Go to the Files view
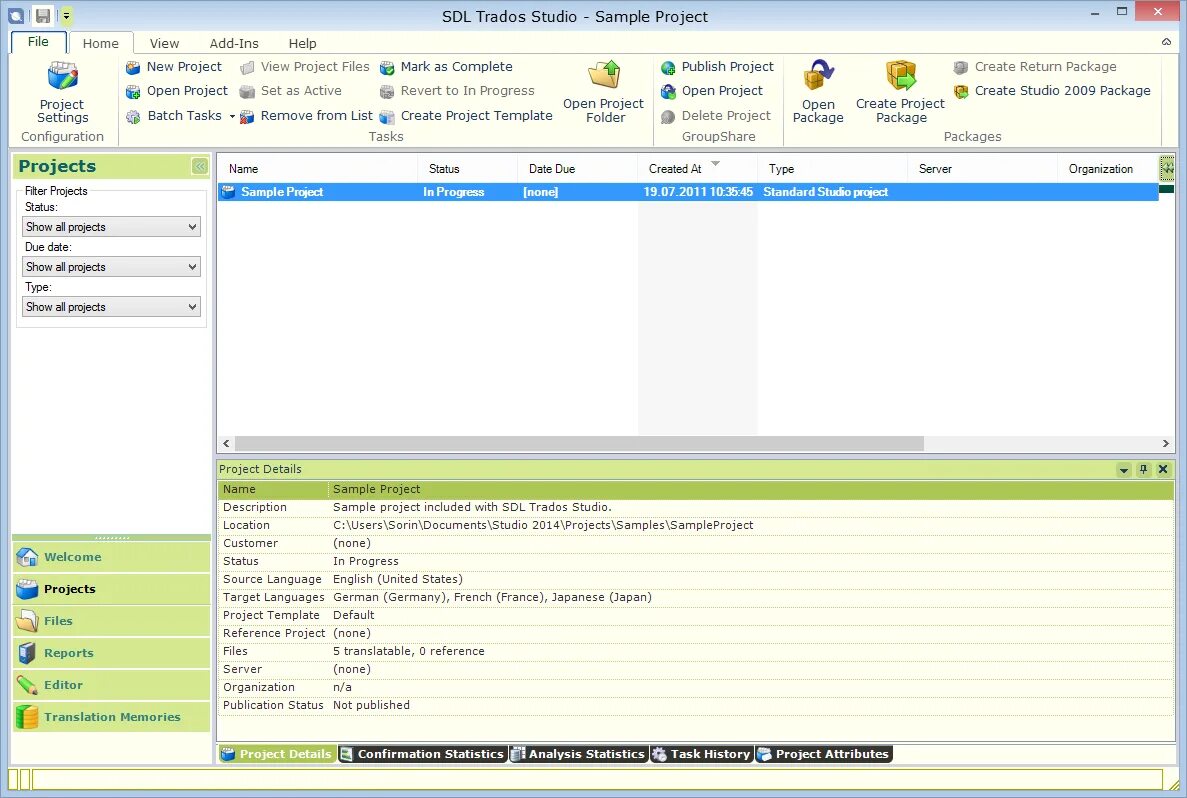Screen dimensions: 1187x798 [x=111, y=621]
